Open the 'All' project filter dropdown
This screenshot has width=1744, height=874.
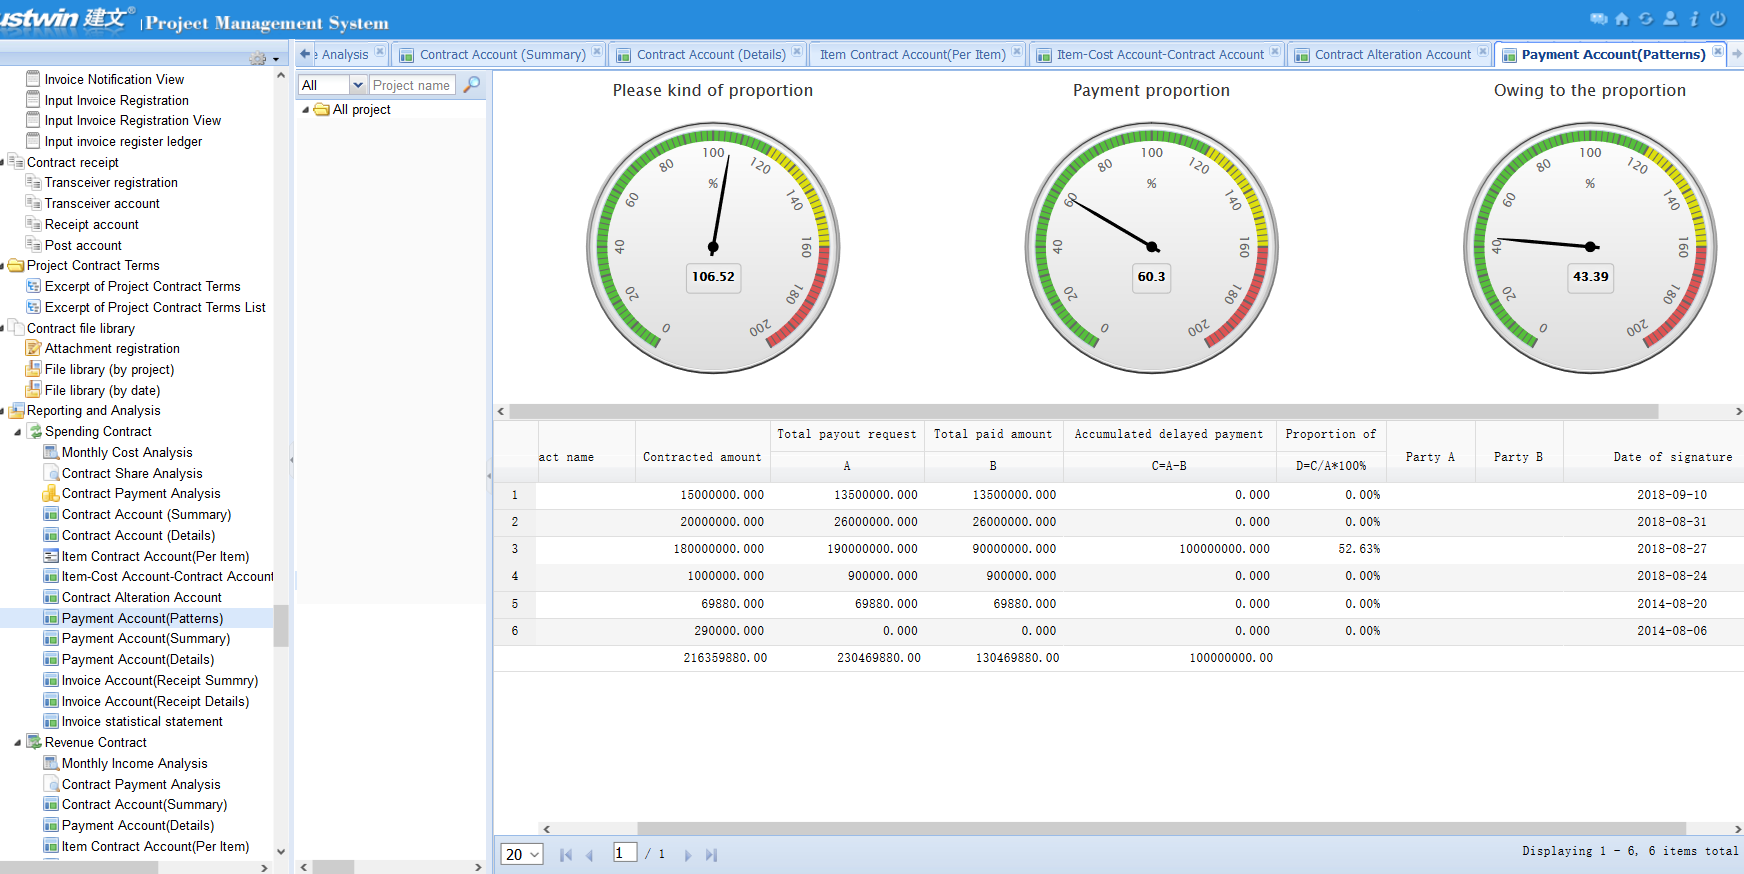[x=357, y=86]
